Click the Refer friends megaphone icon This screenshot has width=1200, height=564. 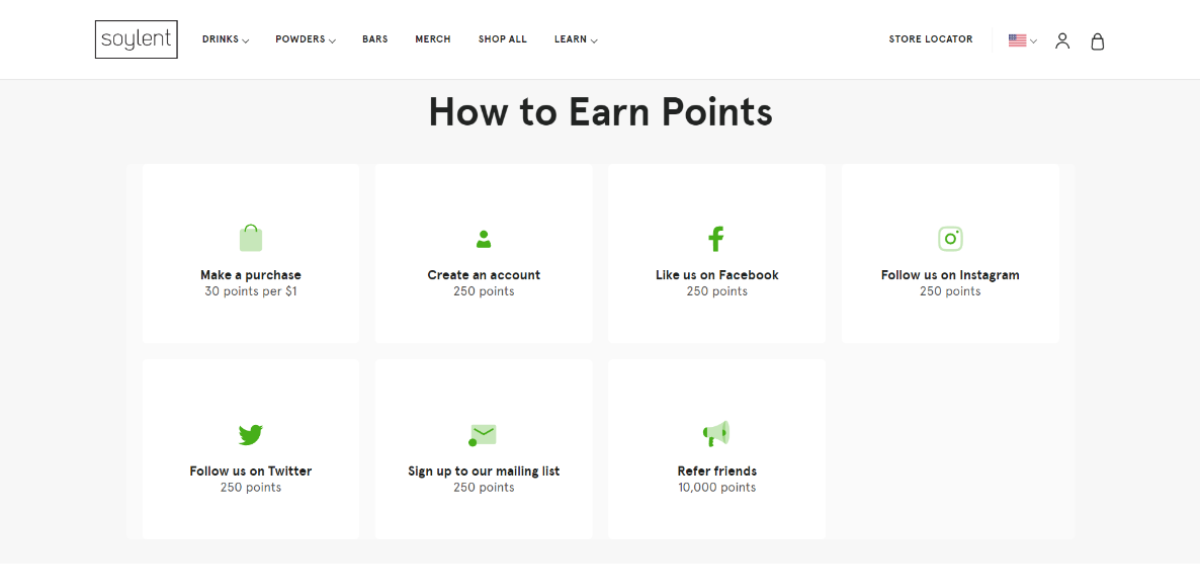click(716, 434)
